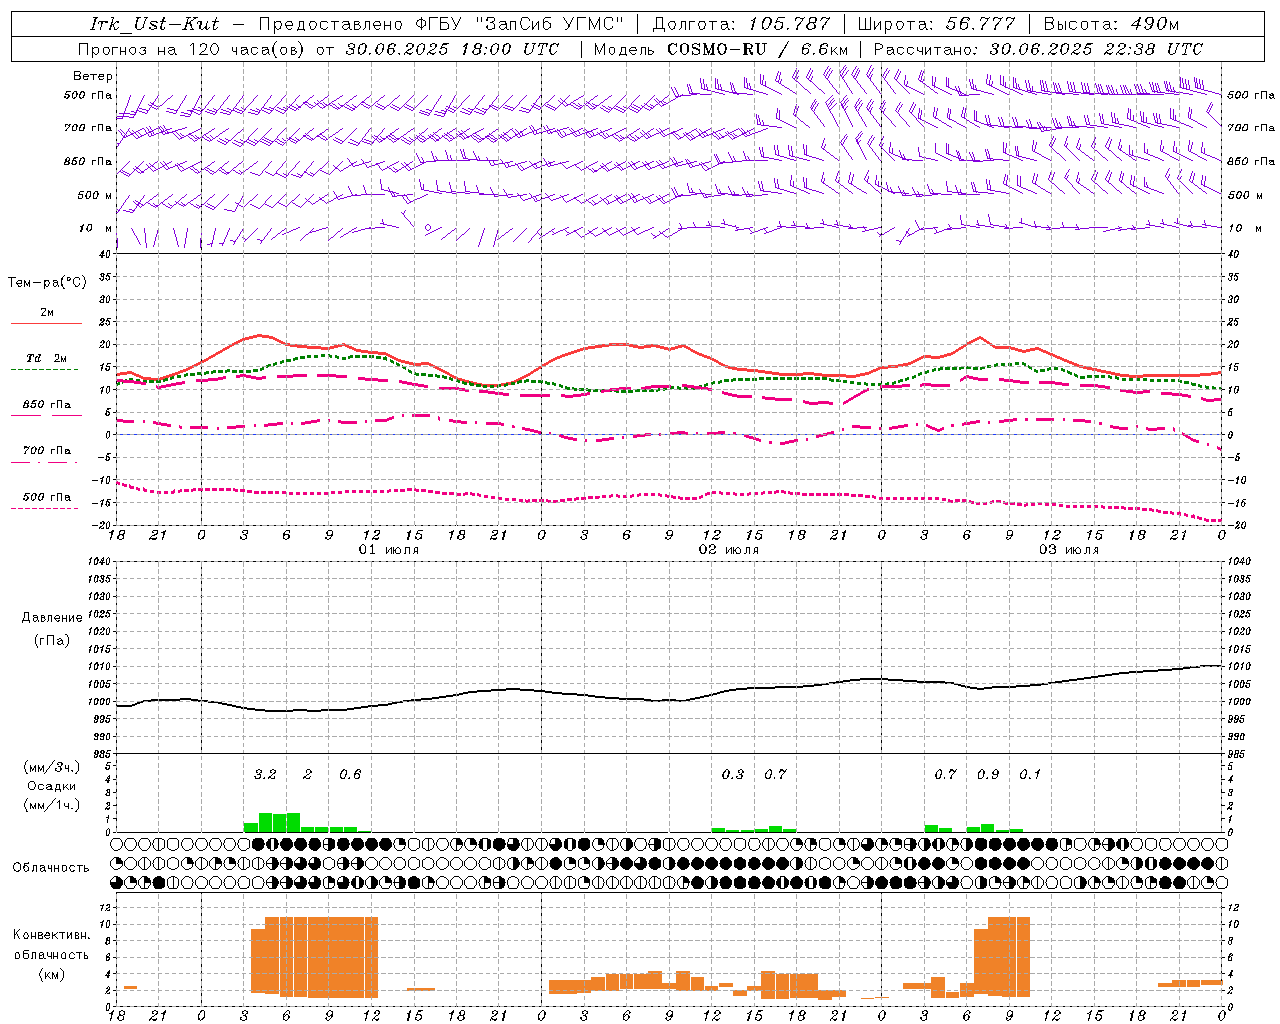Click the (мм/3ч.) units label
Viewport: 1280px width, 1024px height.
click(52, 768)
